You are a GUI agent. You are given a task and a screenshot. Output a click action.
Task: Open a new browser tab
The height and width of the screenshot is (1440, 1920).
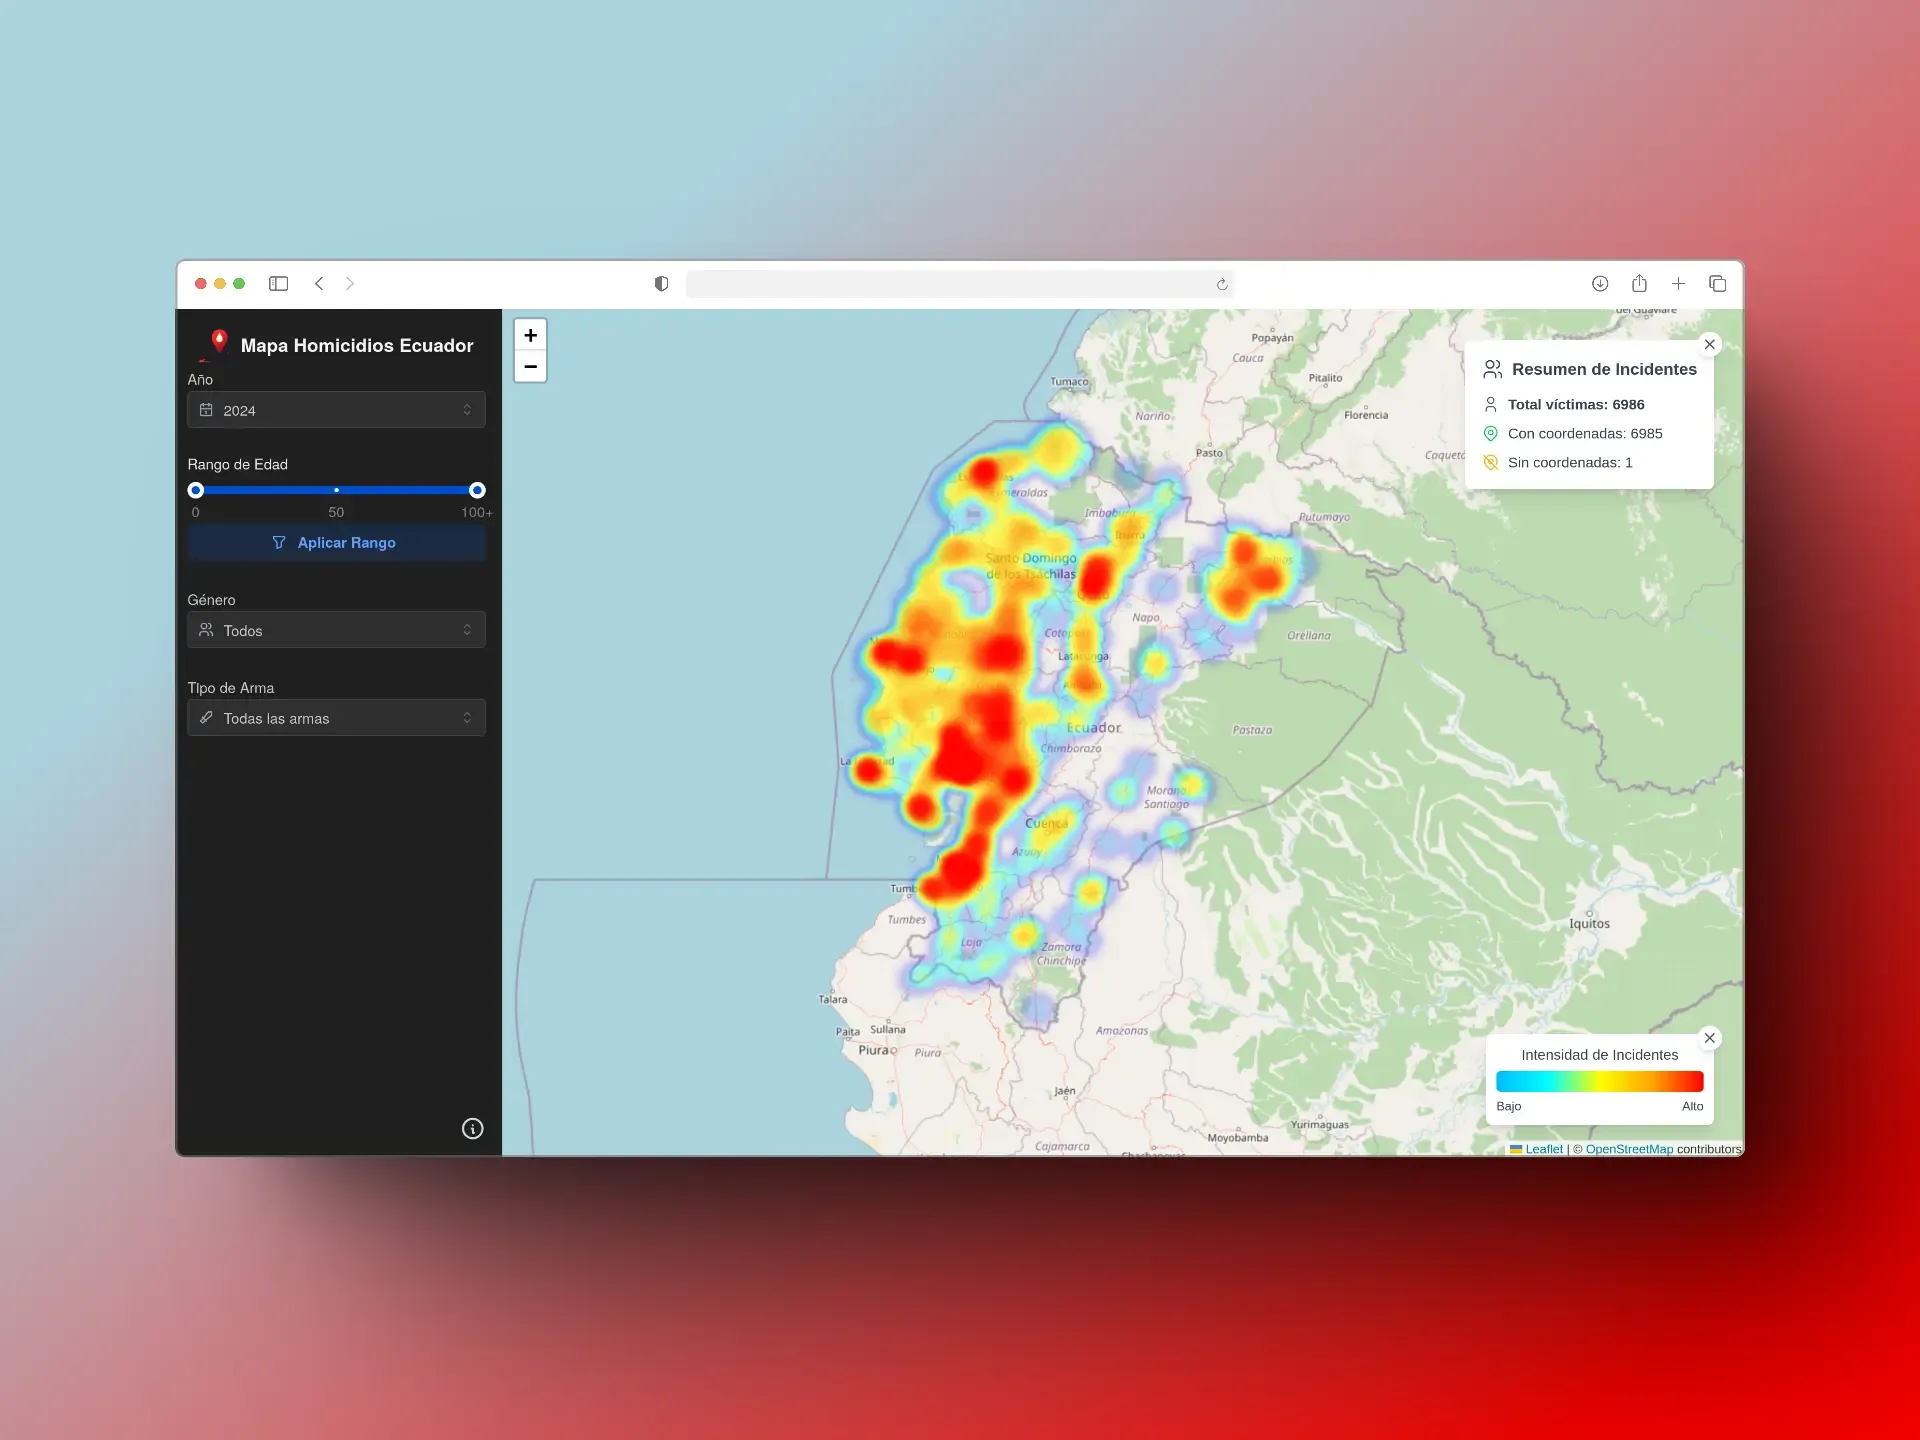(1678, 284)
